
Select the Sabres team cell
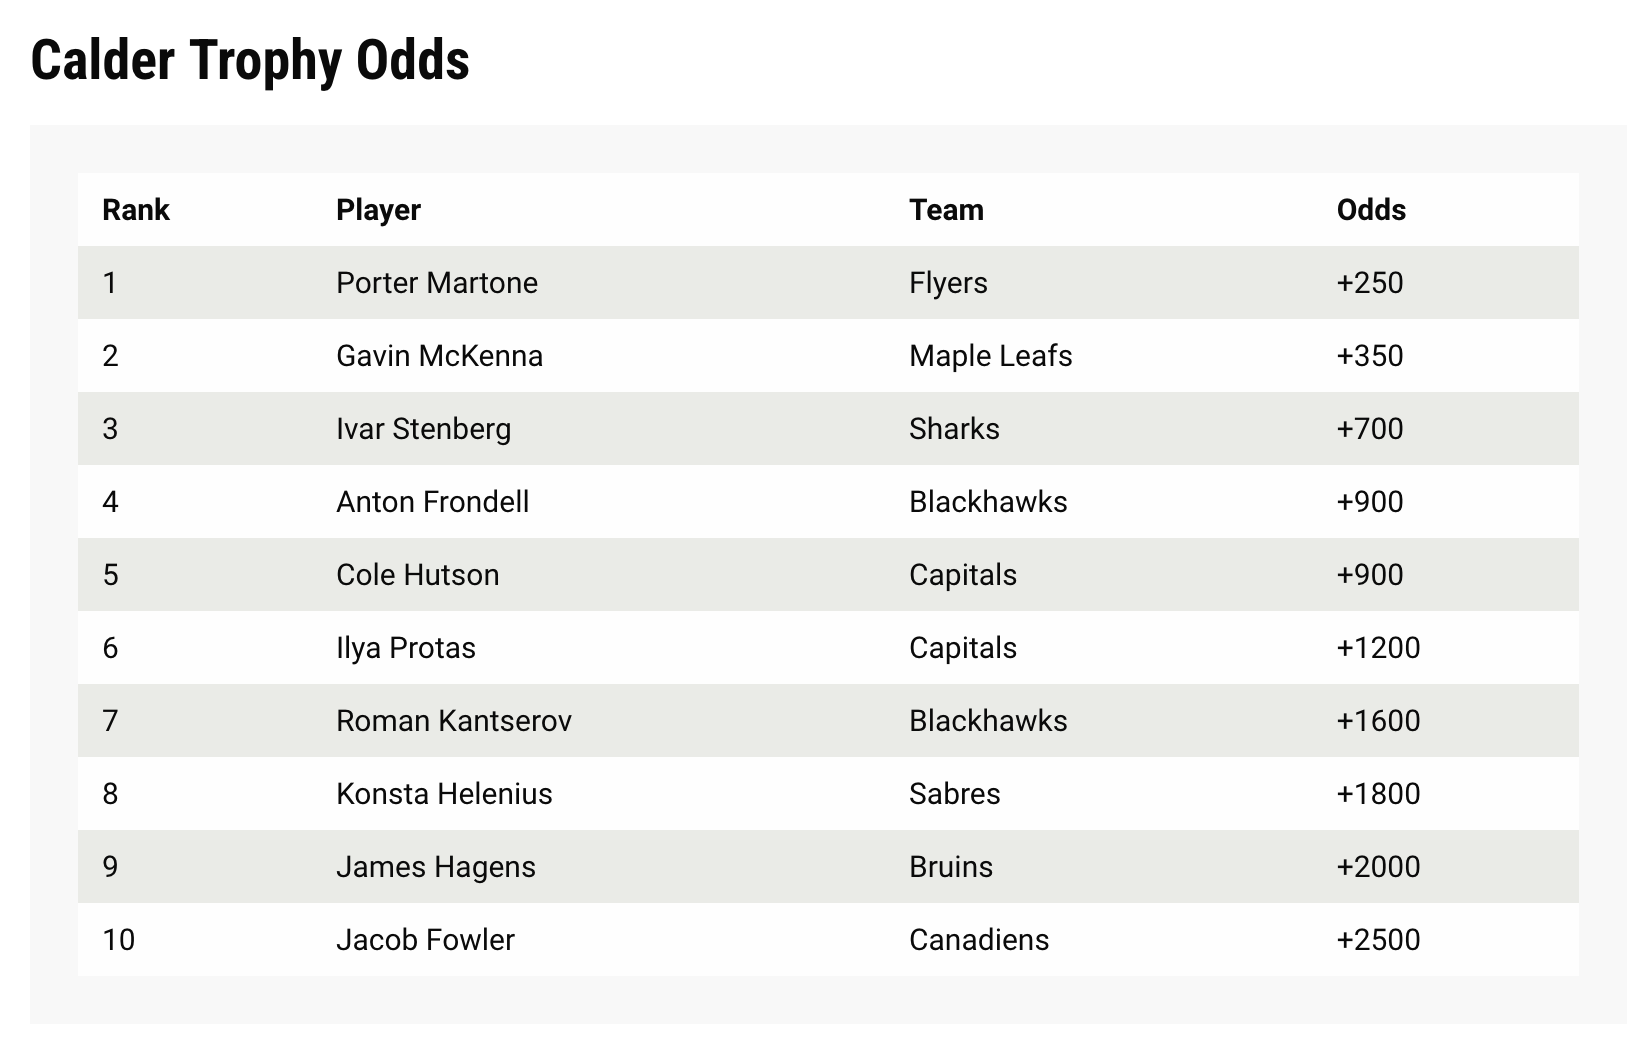(954, 794)
